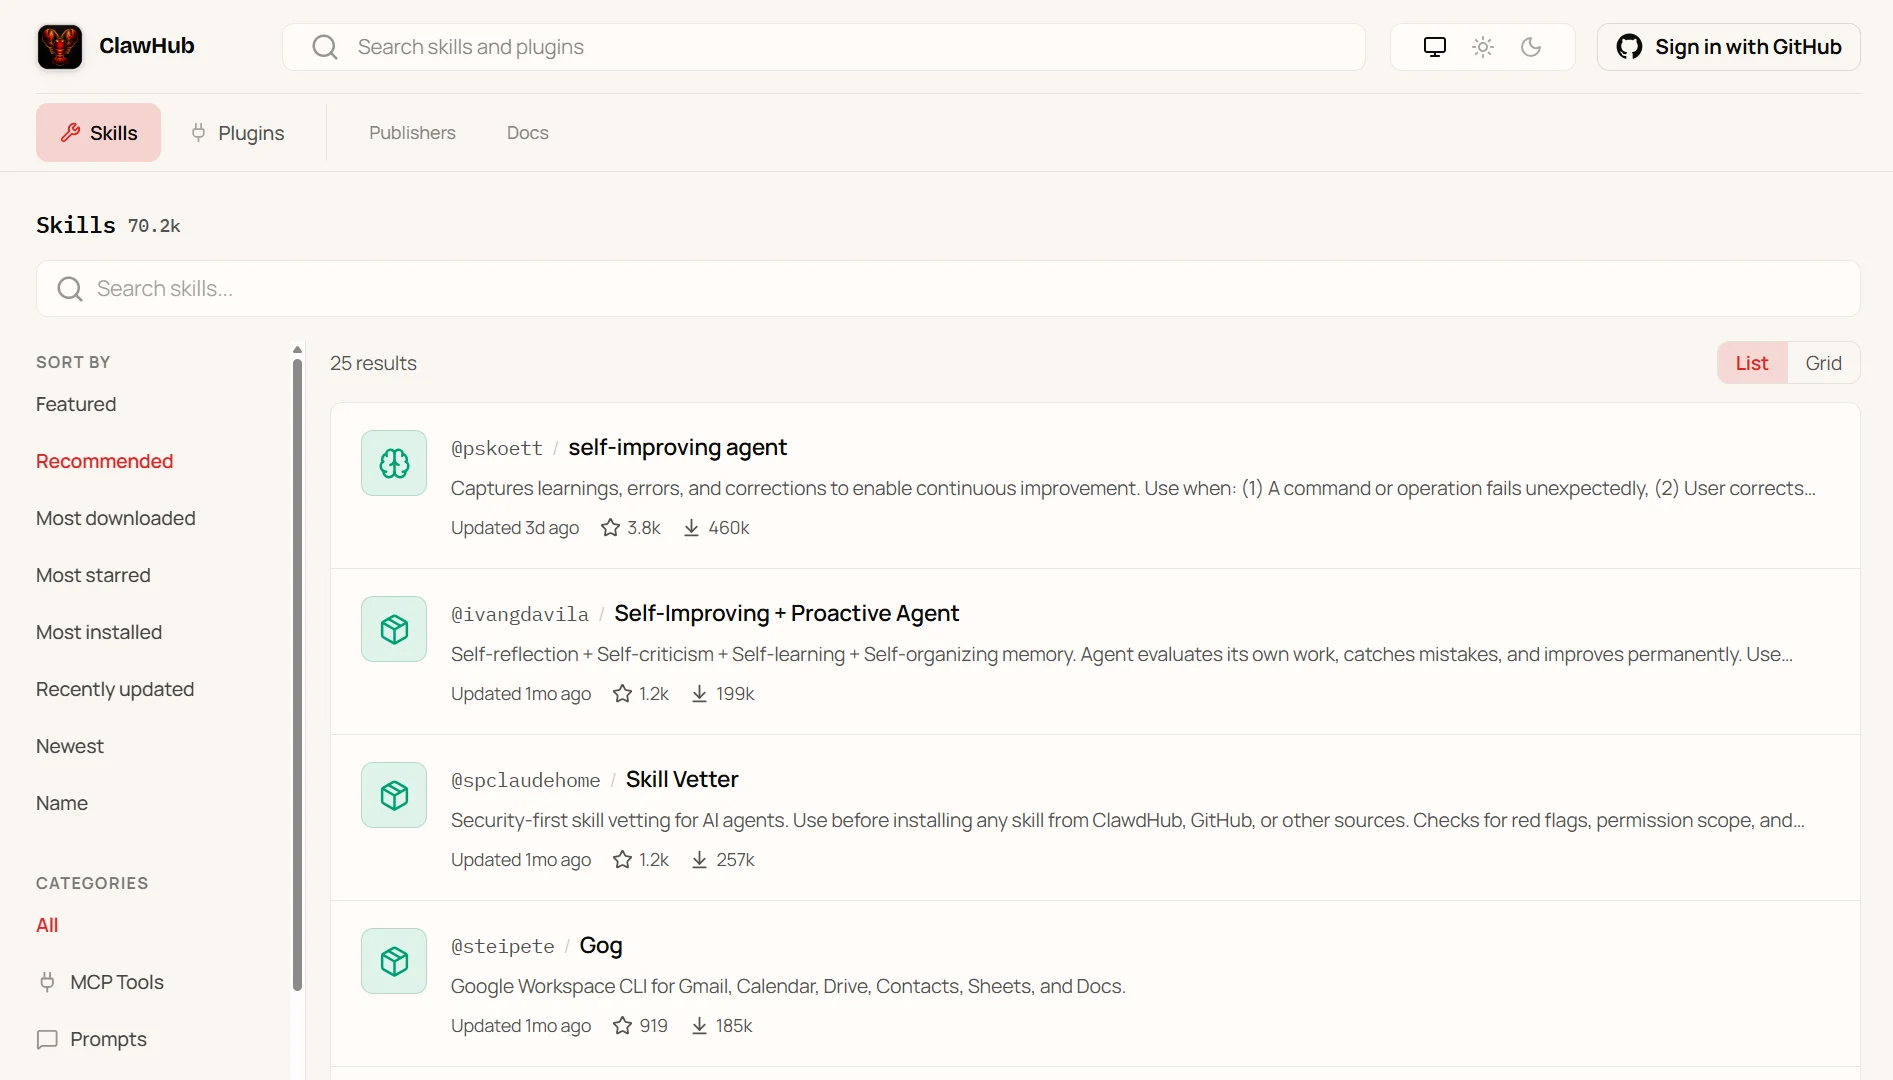
Task: Click download icon next to 185k
Action: pyautogui.click(x=699, y=1026)
